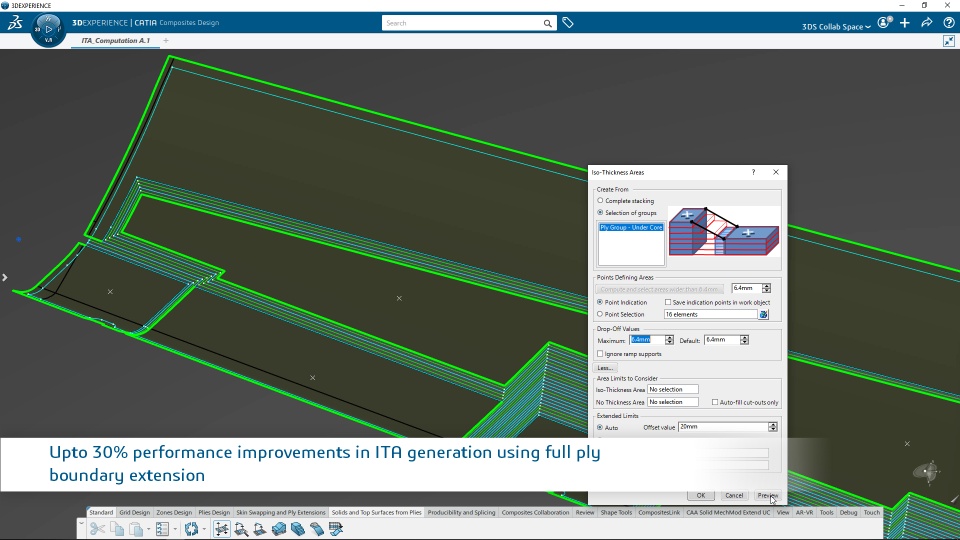Select the Complete stacking radio button
960x540 pixels.
600,201
